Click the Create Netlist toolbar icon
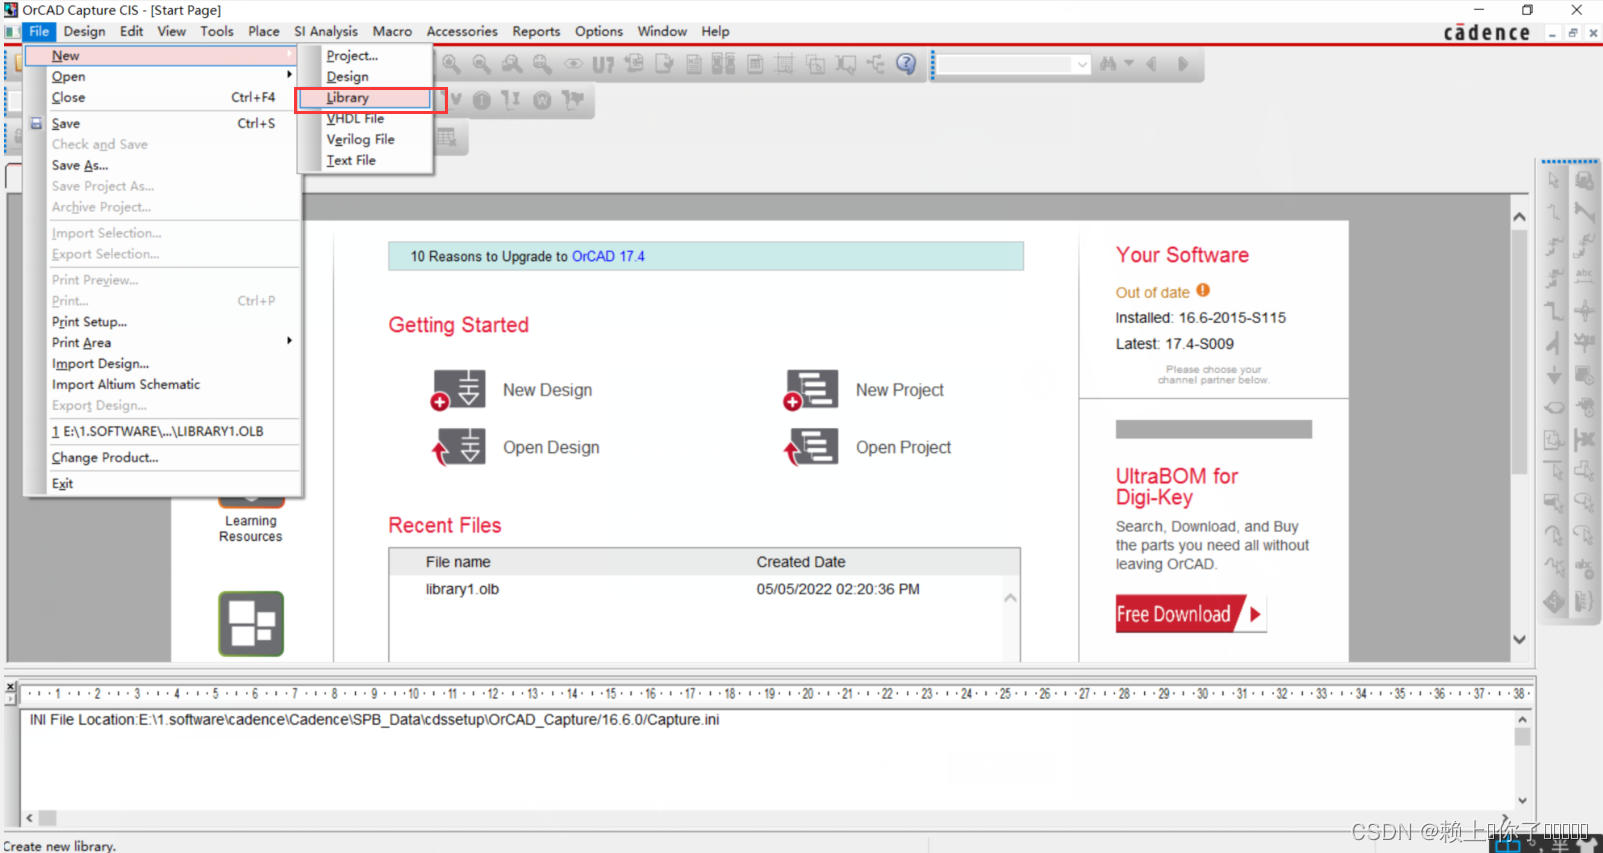This screenshot has width=1603, height=853. (x=694, y=64)
